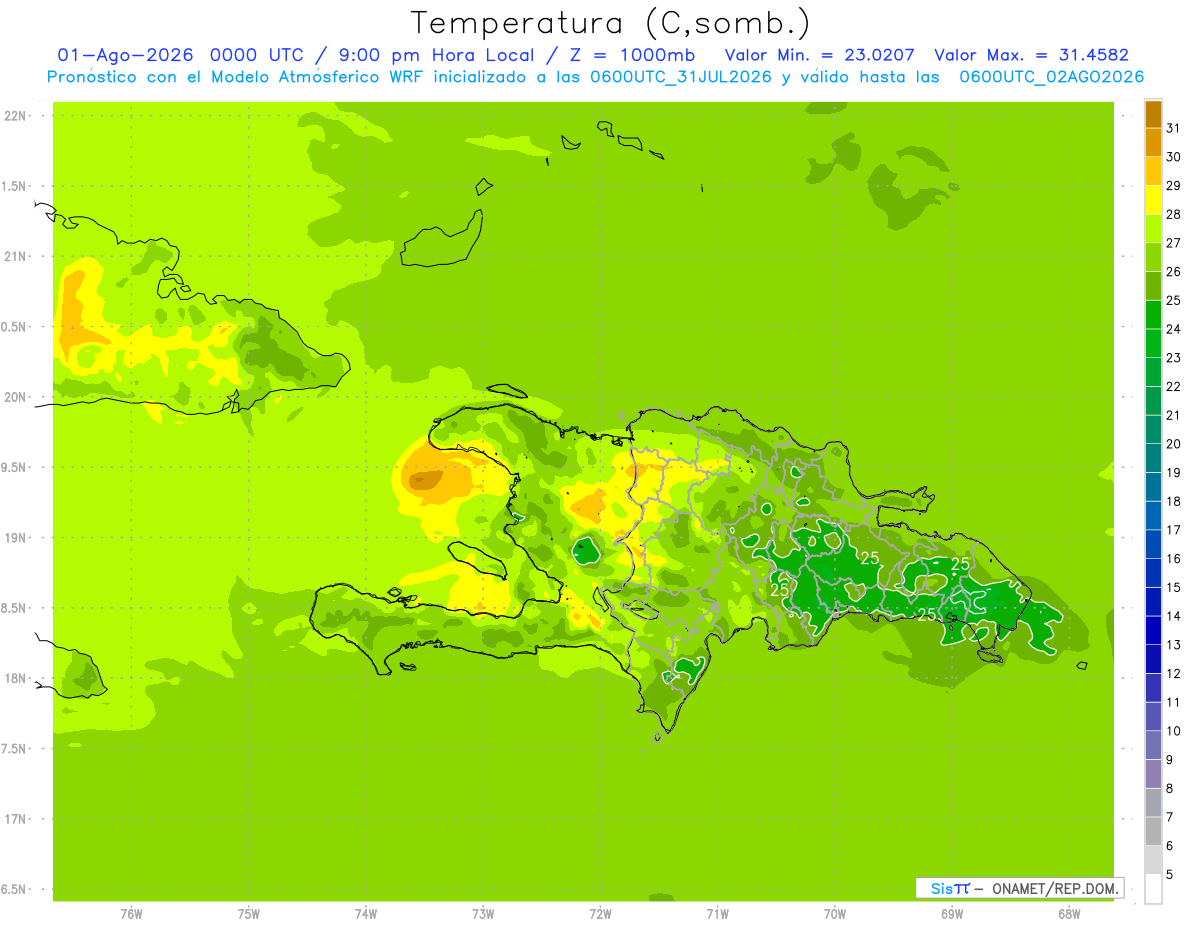Click the Valor Min. = 23.0207 text
This screenshot has width=1200, height=927.
click(820, 55)
